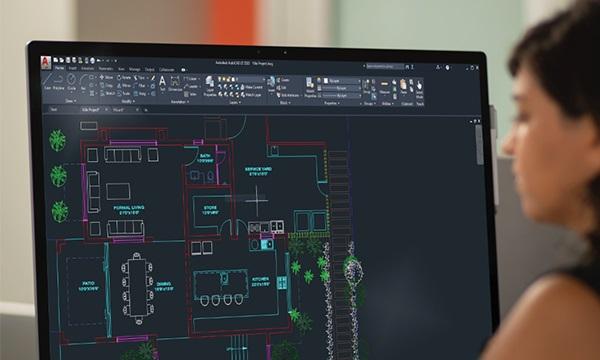Viewport: 600px width, 360px height.
Task: Activate the Text annotation tool
Action: (x=162, y=83)
